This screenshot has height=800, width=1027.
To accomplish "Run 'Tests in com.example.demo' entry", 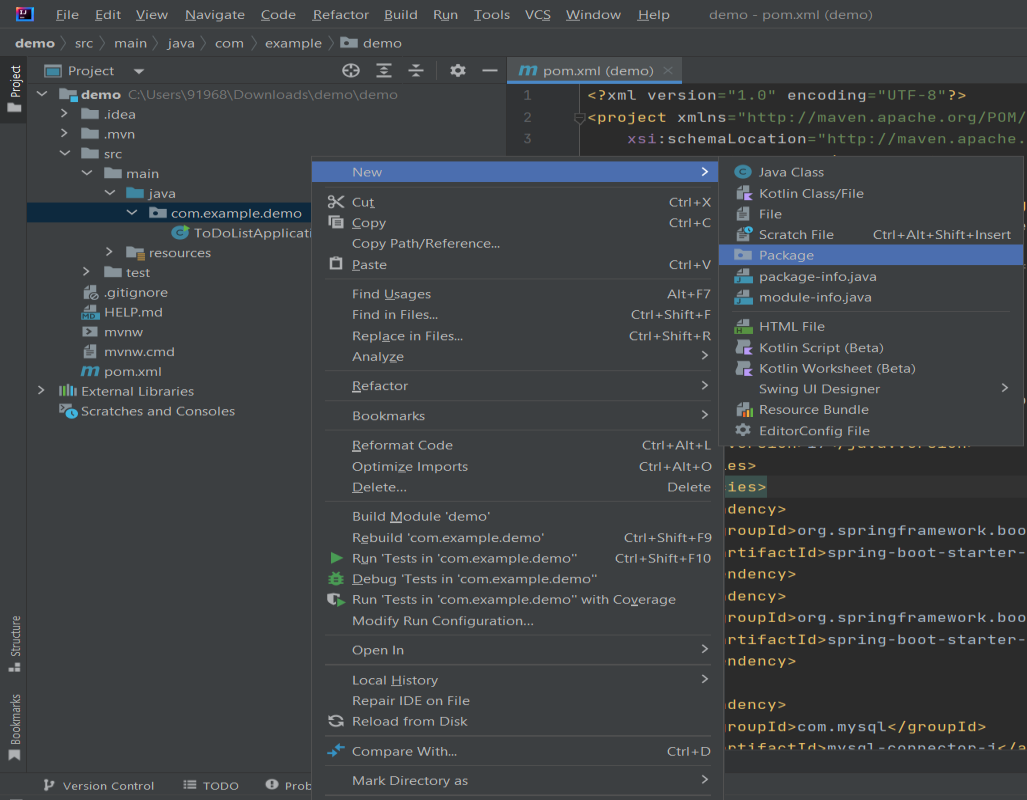I will click(x=517, y=559).
